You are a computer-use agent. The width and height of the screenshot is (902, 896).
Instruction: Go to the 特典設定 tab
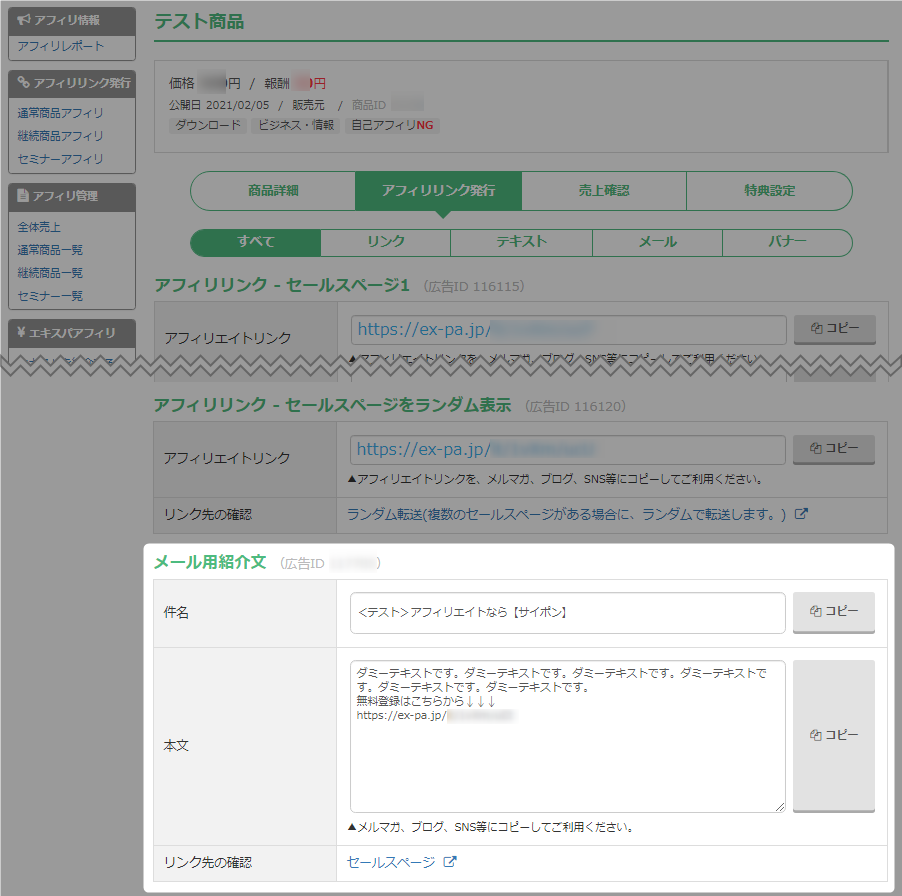point(769,191)
